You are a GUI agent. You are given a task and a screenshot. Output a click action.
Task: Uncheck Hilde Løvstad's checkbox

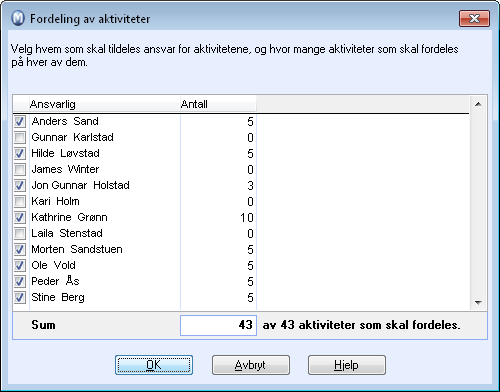[20, 153]
